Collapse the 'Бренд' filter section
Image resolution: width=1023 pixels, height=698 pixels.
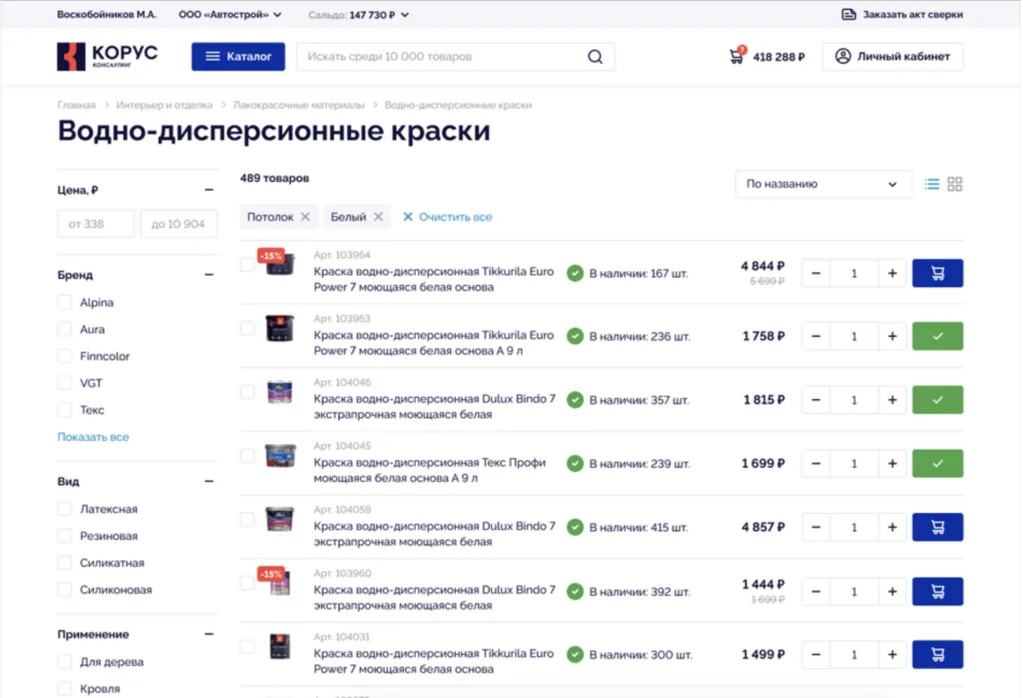209,274
